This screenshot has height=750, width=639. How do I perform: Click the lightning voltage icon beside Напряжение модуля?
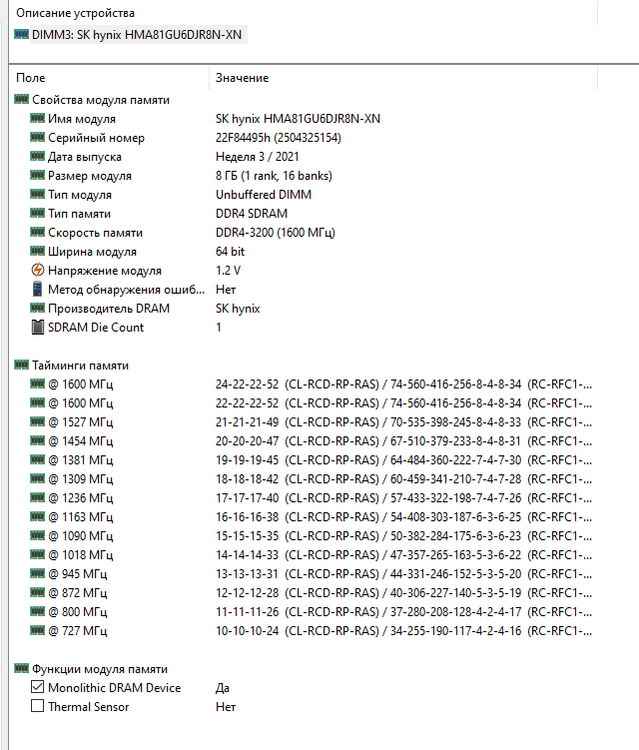(37, 270)
